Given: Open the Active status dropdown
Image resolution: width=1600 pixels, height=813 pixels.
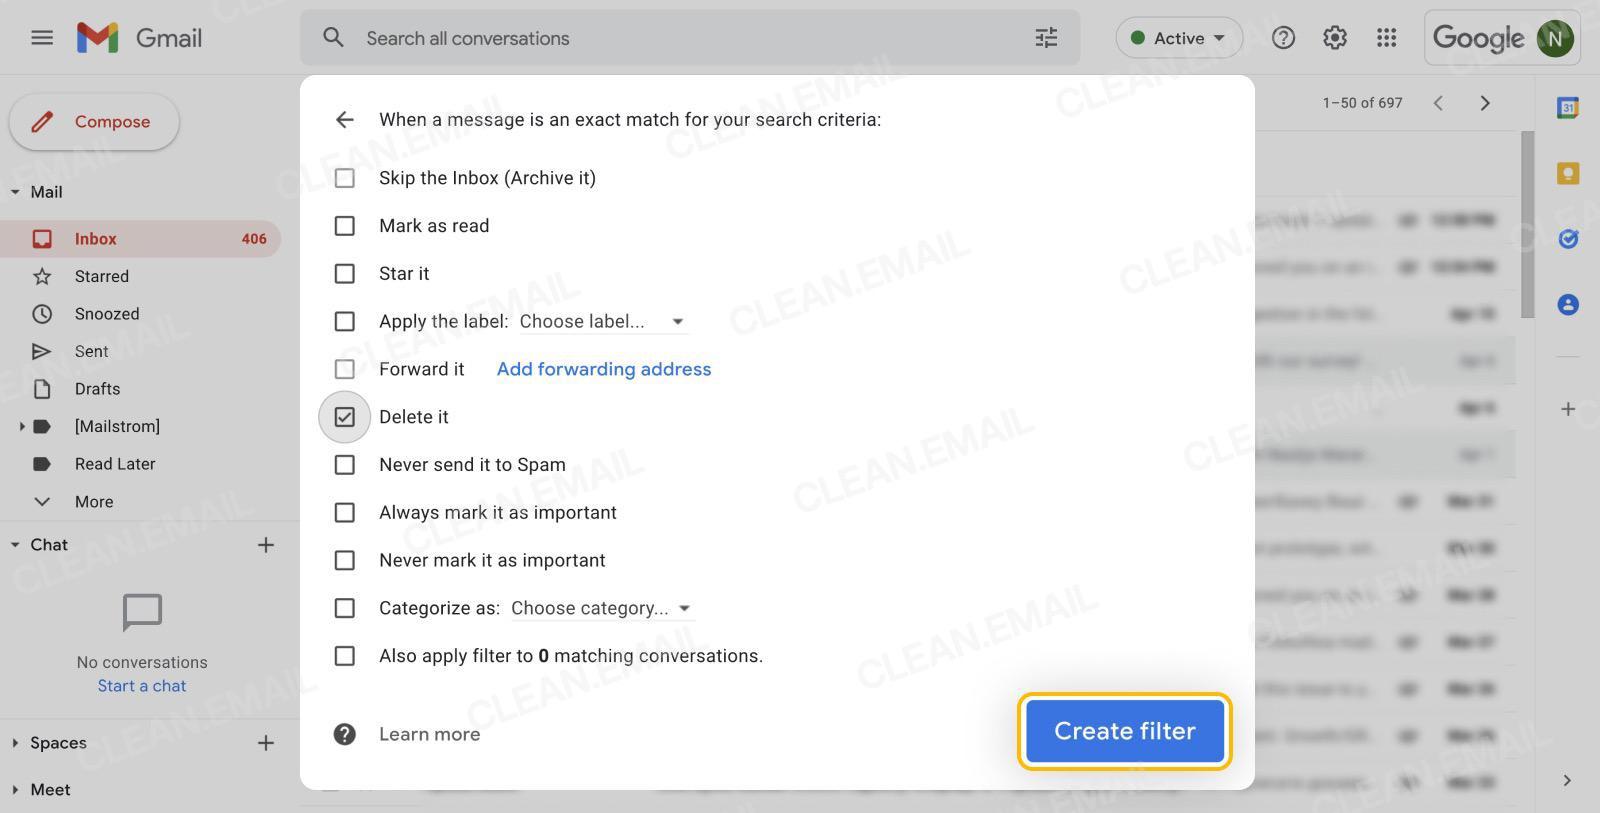Looking at the screenshot, I should coord(1178,37).
